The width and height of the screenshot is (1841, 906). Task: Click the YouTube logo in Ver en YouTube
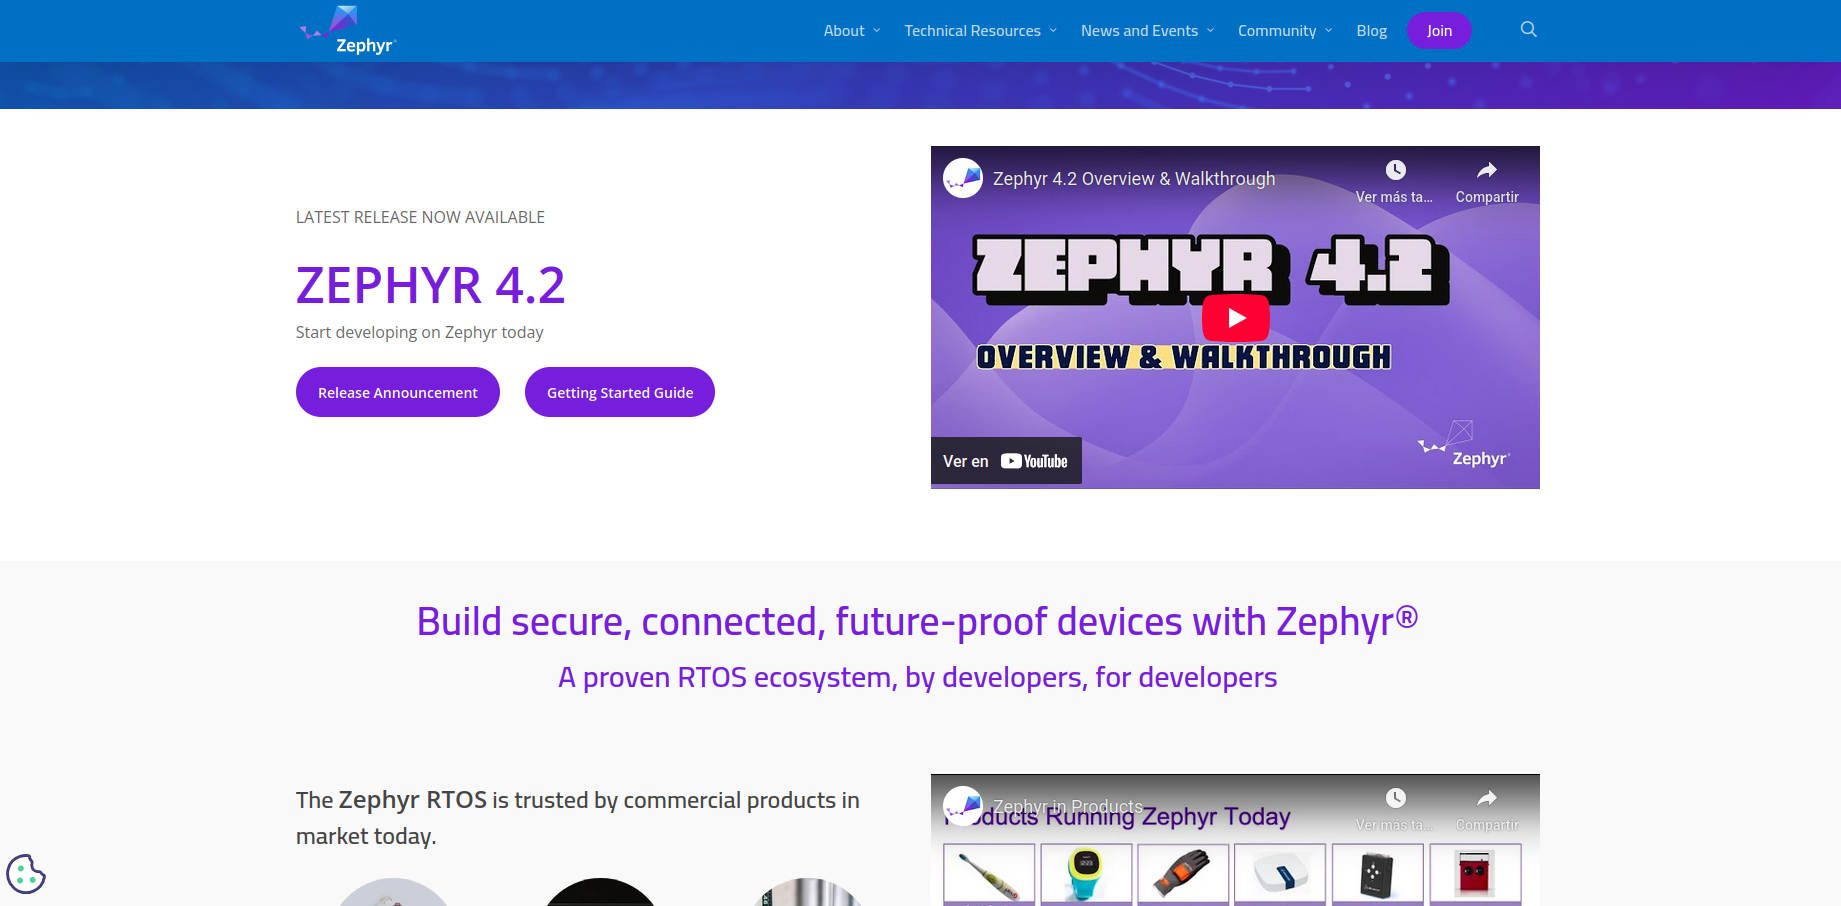(x=1032, y=461)
